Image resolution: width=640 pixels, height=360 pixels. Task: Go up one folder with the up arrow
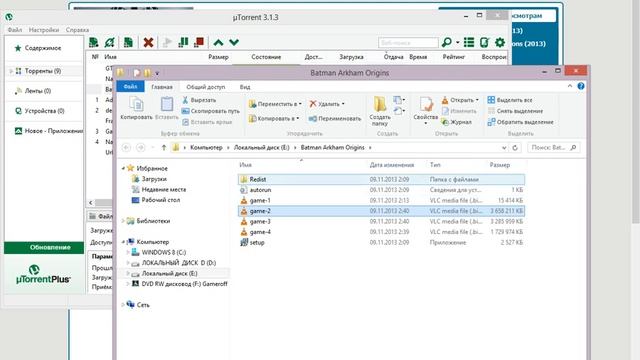click(164, 148)
